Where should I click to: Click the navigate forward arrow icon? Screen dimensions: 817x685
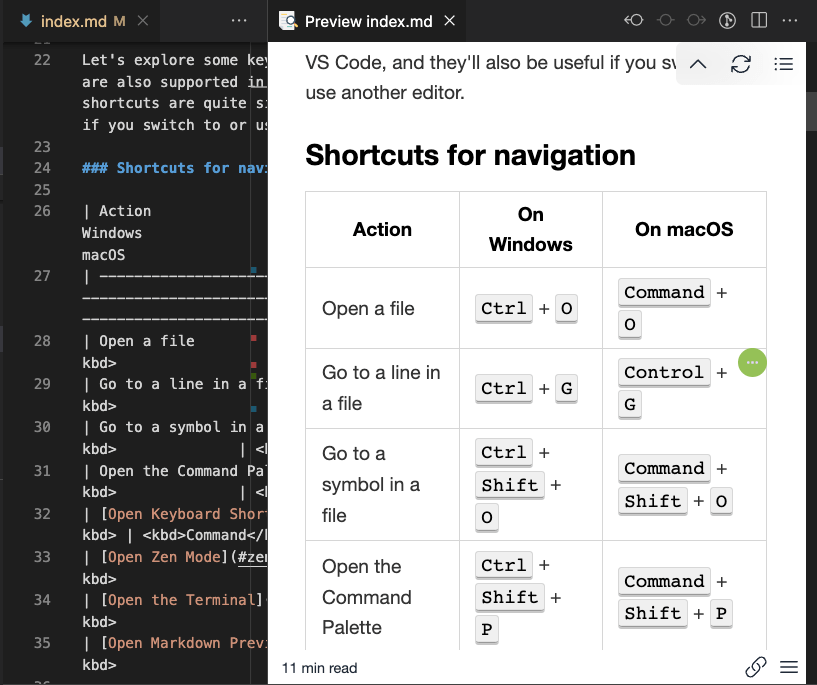click(697, 20)
